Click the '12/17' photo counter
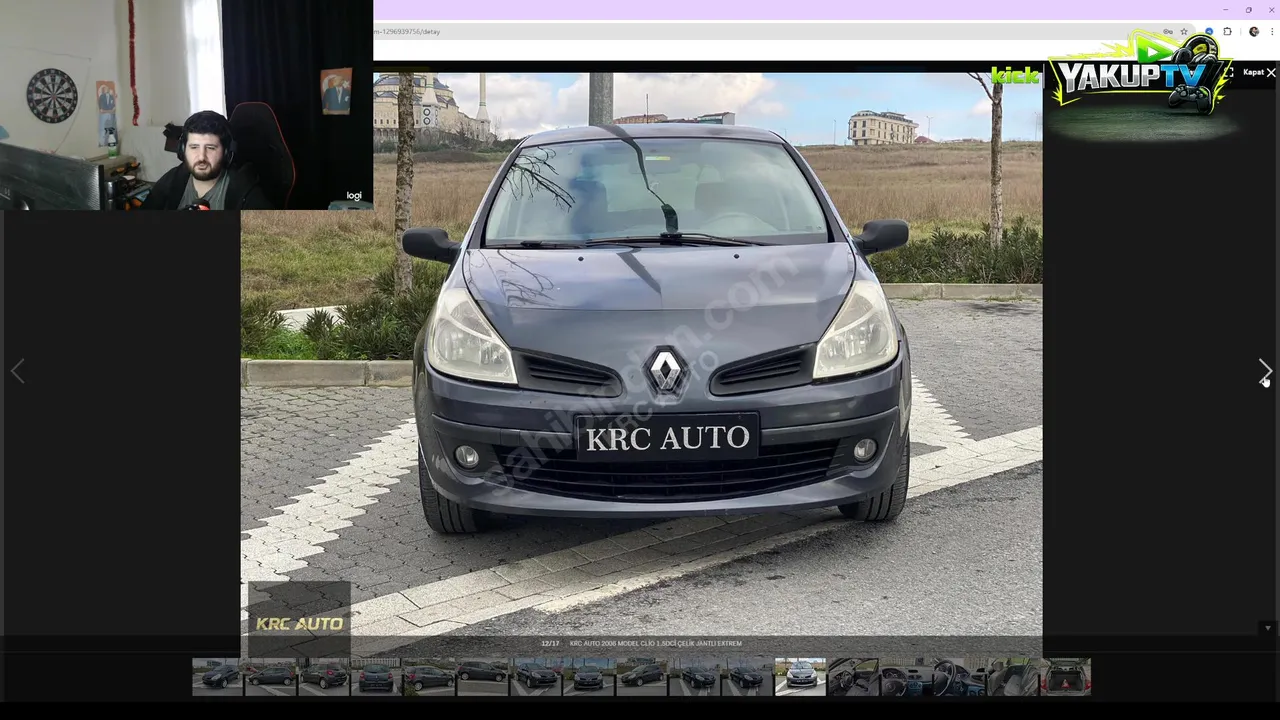Viewport: 1280px width, 720px height. (x=550, y=643)
